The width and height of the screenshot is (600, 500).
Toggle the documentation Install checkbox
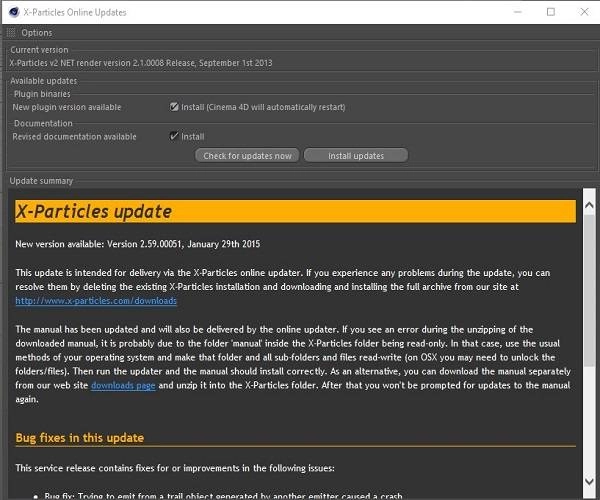point(174,136)
